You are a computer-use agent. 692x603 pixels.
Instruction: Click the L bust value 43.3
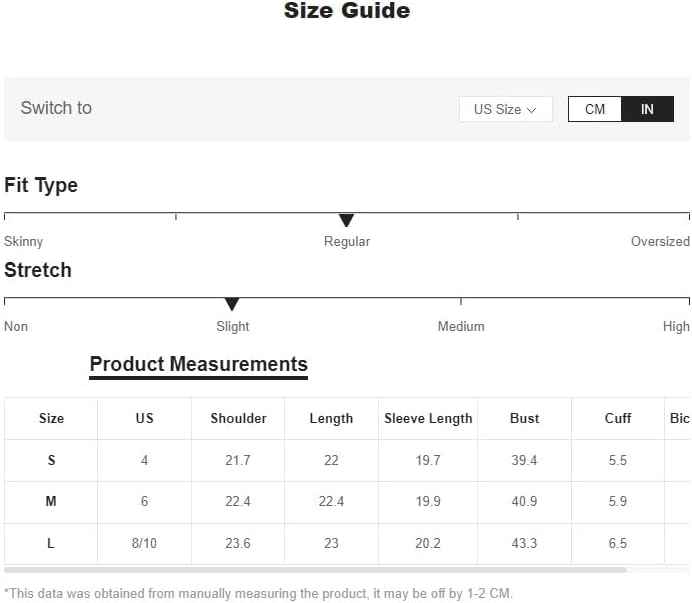click(x=524, y=543)
